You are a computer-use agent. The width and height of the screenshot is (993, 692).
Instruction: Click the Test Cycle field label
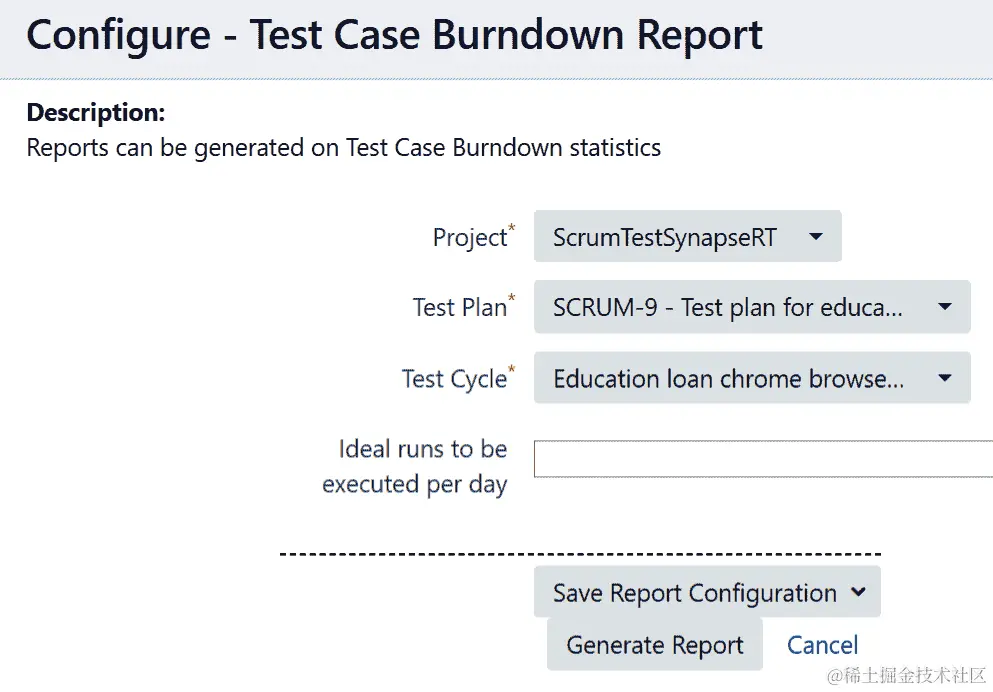click(x=453, y=379)
